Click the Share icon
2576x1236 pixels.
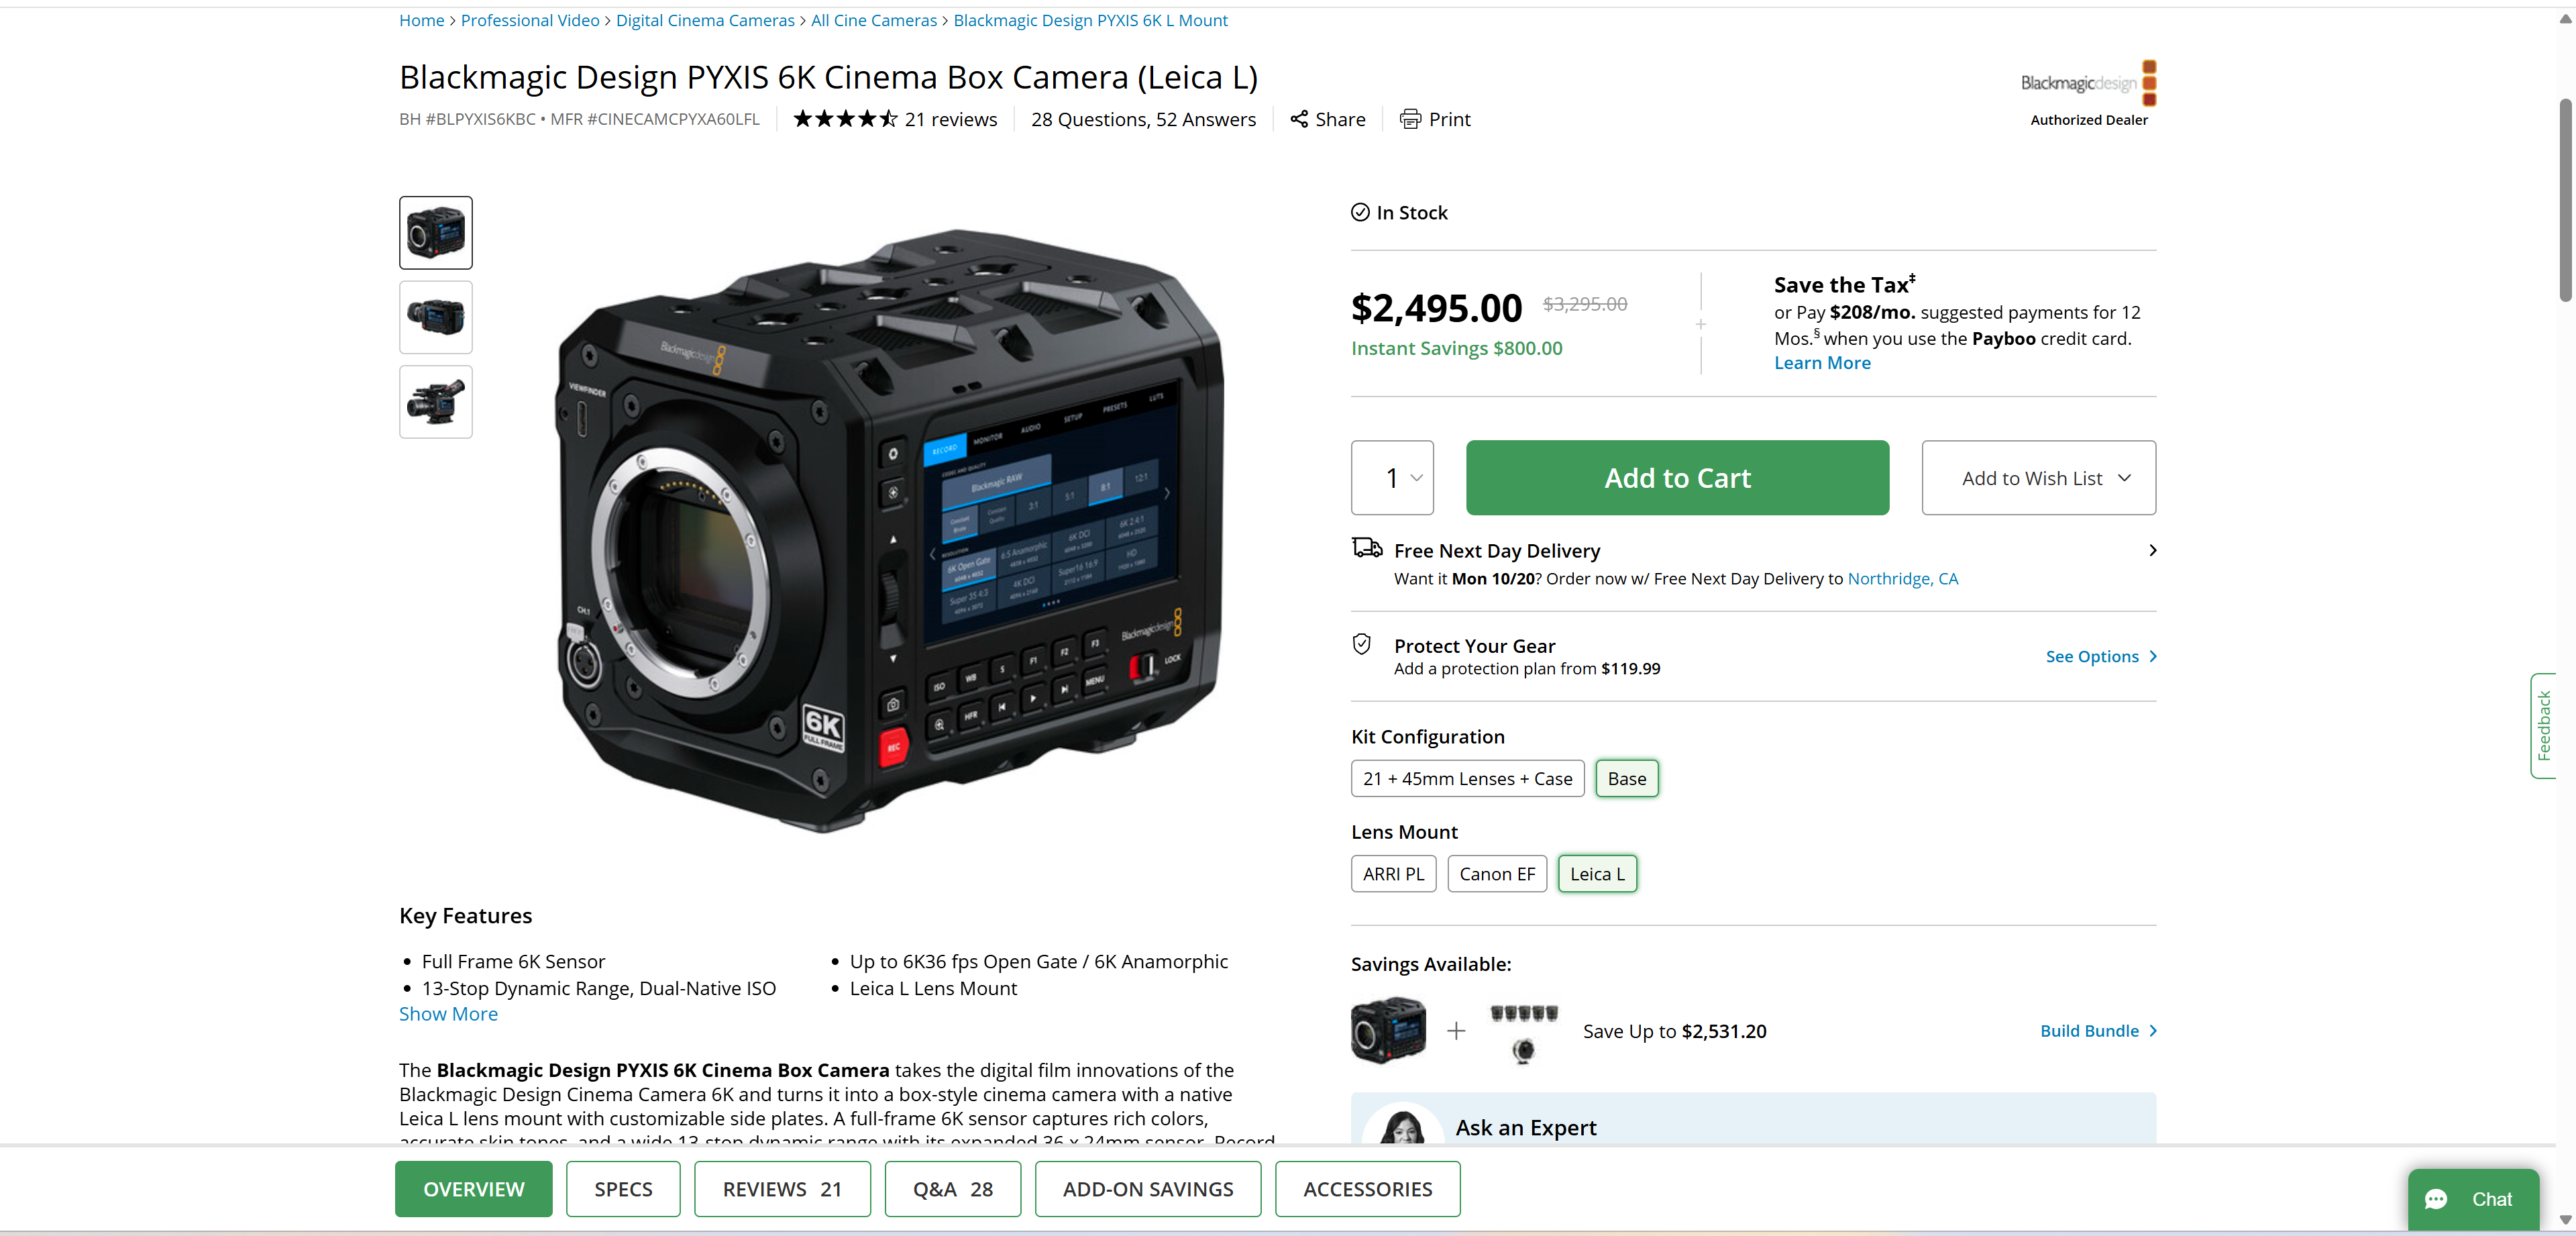(1299, 119)
